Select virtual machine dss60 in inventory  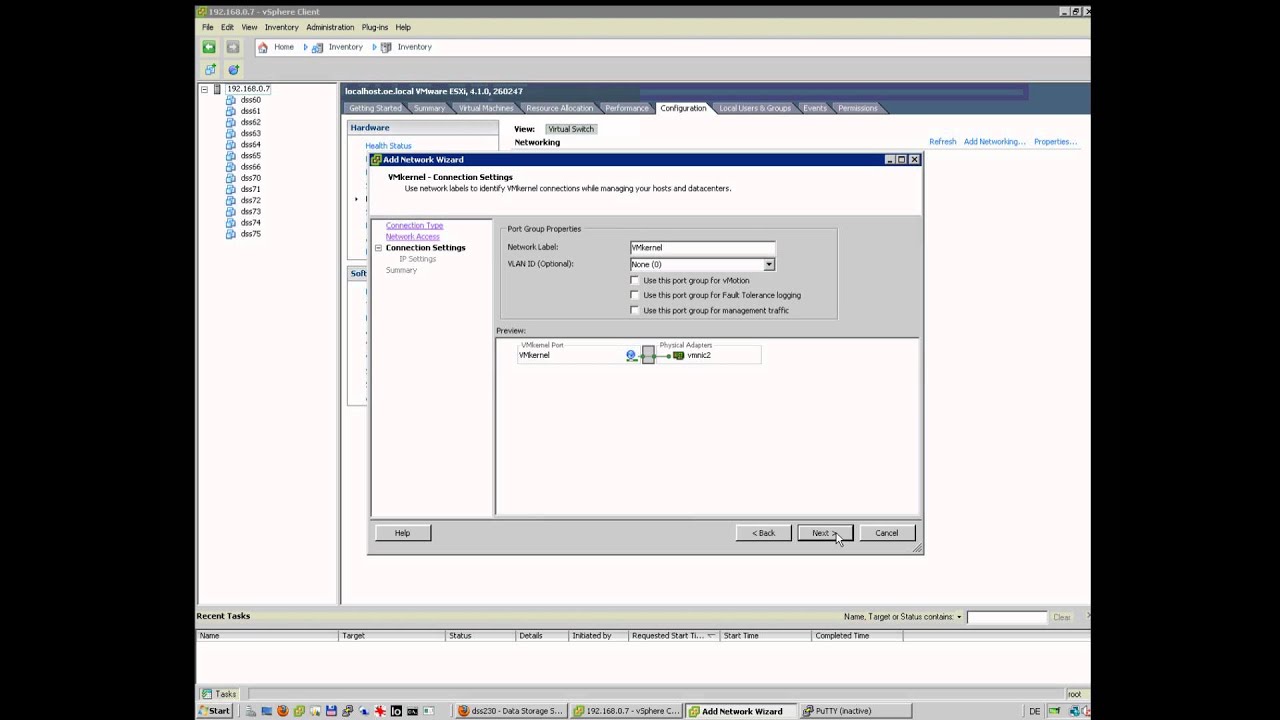[250, 100]
